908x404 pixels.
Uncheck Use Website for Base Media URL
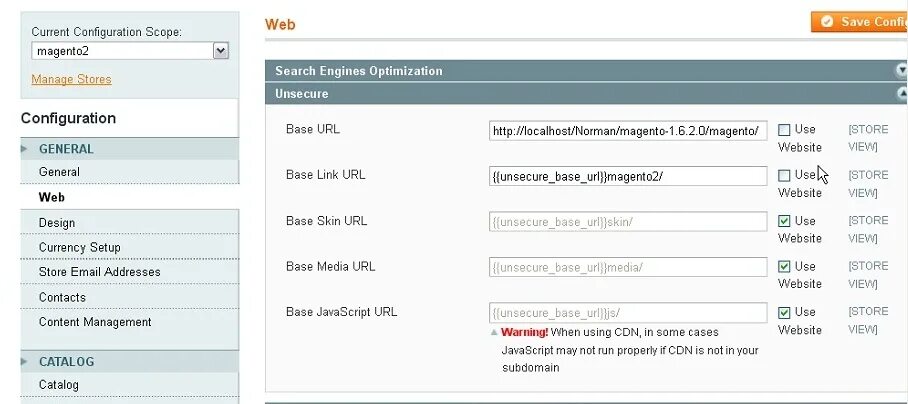click(784, 267)
